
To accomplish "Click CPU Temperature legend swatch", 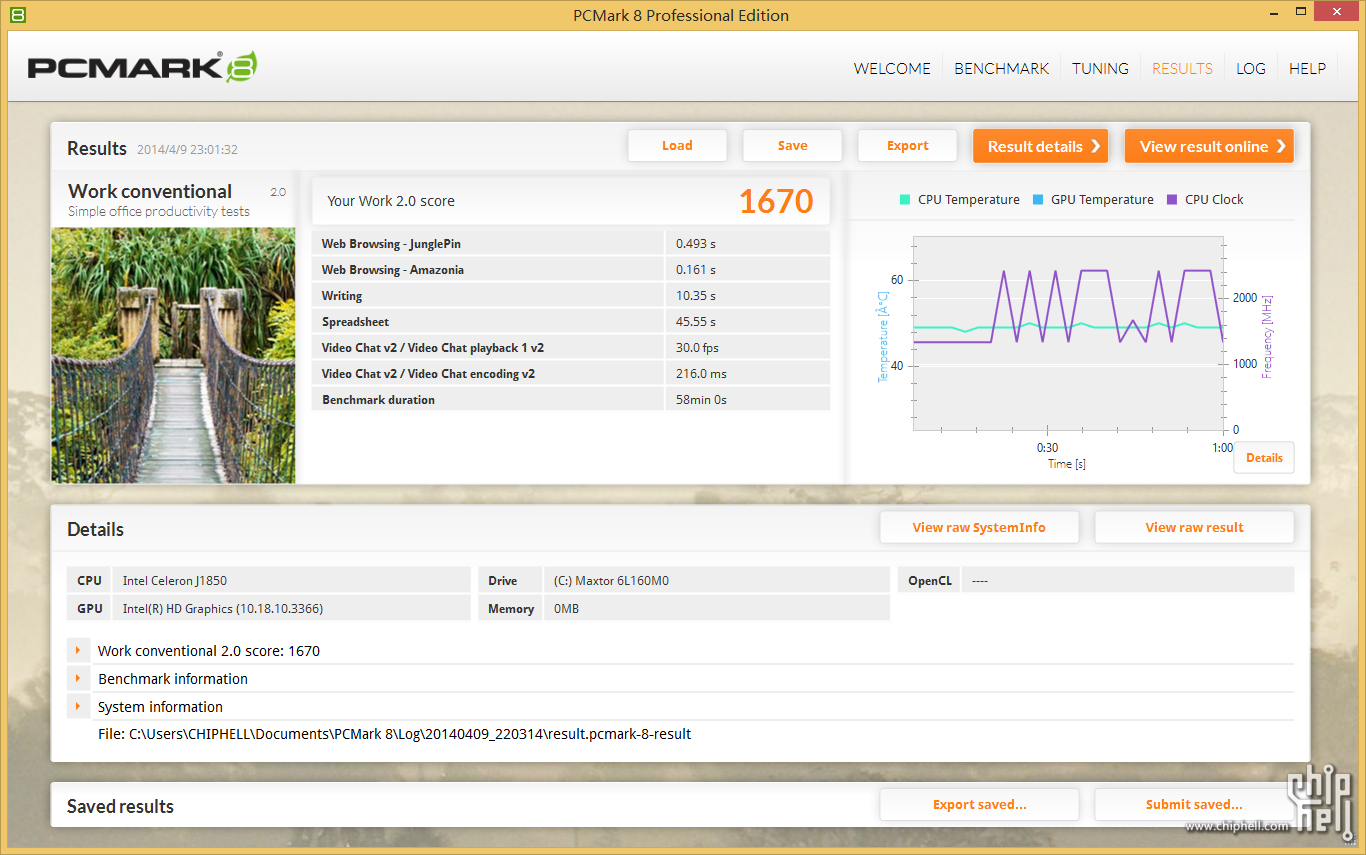I will 905,199.
